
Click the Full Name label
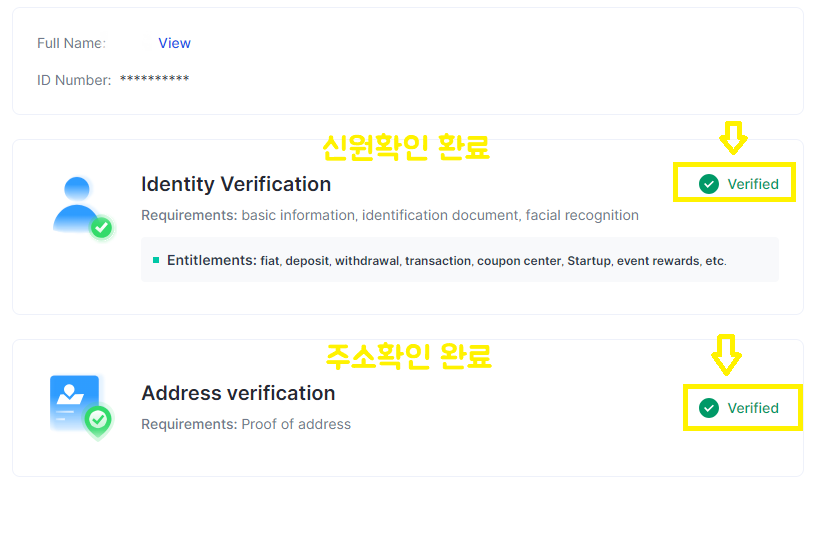tap(71, 43)
